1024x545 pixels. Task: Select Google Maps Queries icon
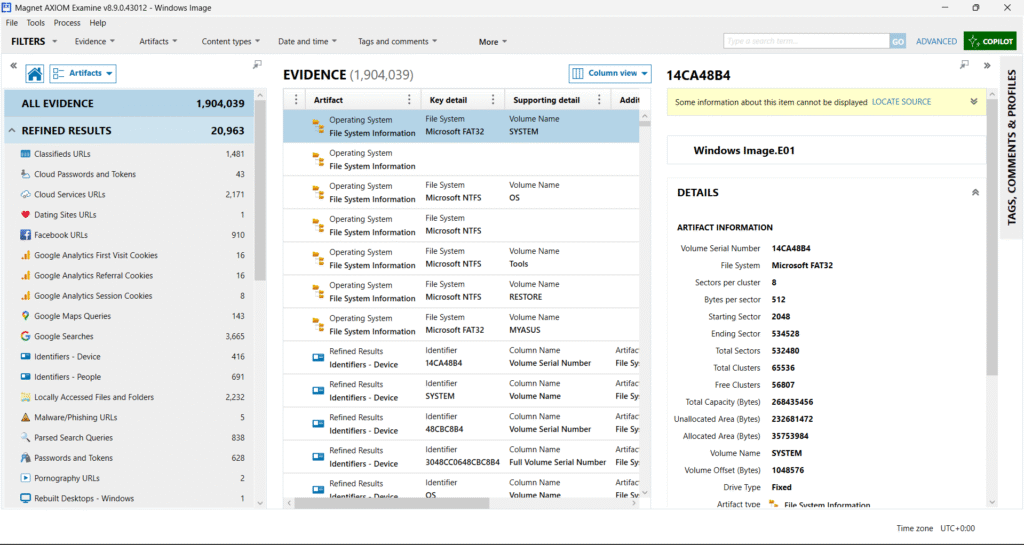(x=25, y=316)
